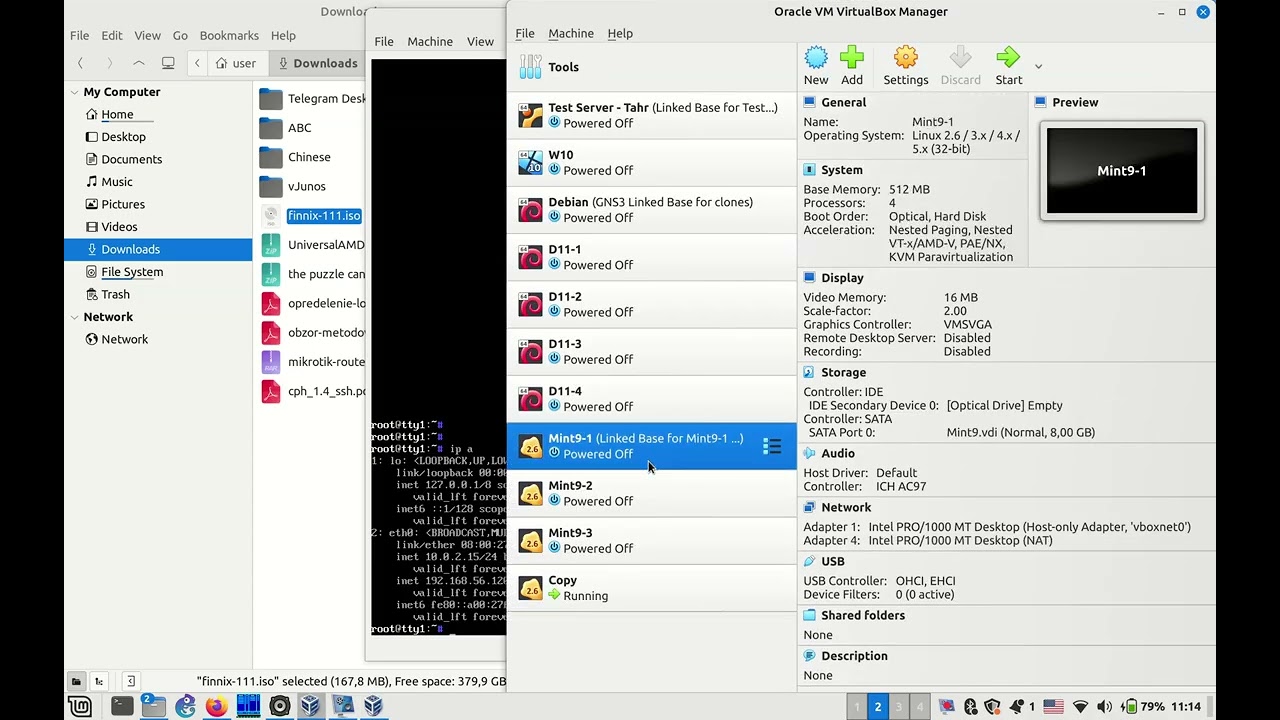Open the file manager Bookmarks menu
This screenshot has width=1280, height=720.
(229, 35)
